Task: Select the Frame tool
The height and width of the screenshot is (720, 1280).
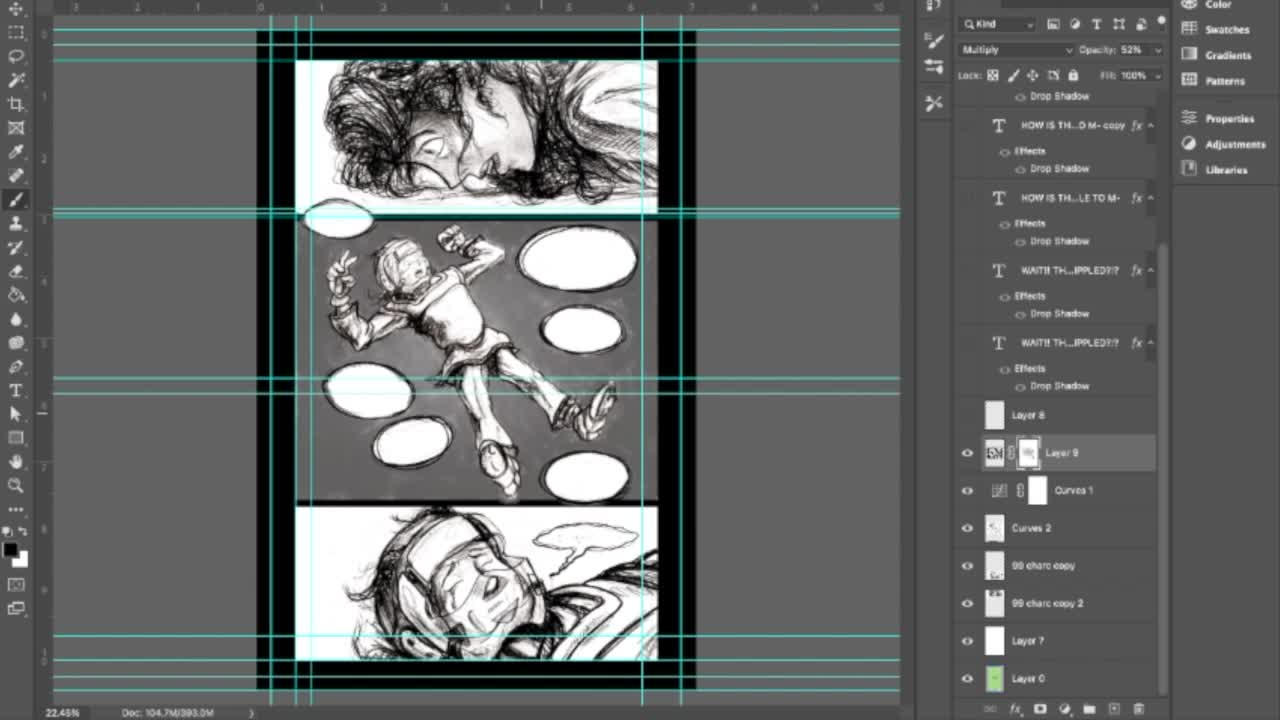Action: (16, 128)
